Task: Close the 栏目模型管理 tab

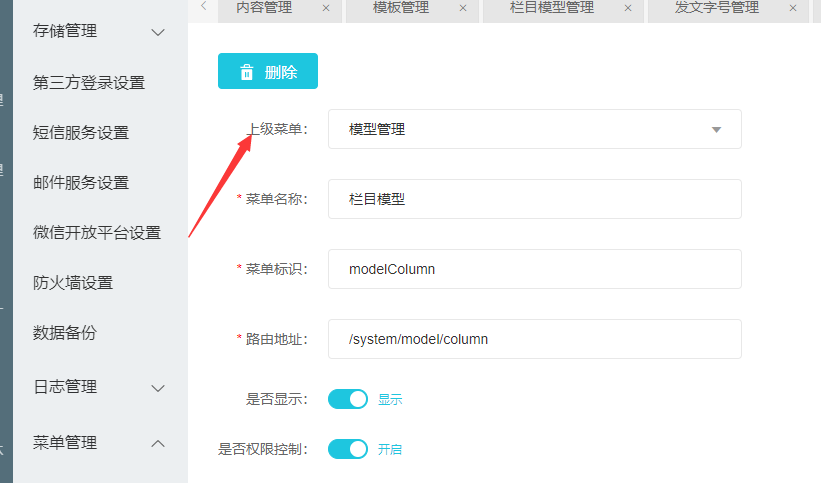Action: tap(628, 8)
